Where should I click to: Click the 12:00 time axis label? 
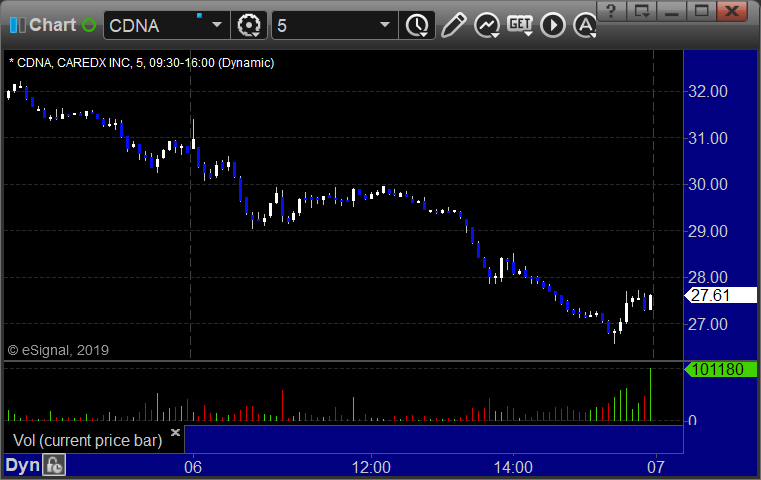[x=371, y=467]
